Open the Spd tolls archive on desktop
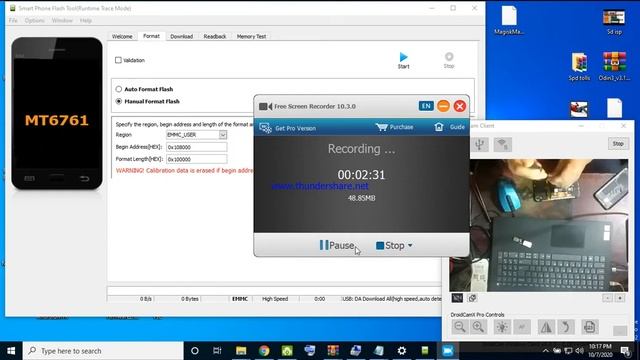 [x=579, y=67]
